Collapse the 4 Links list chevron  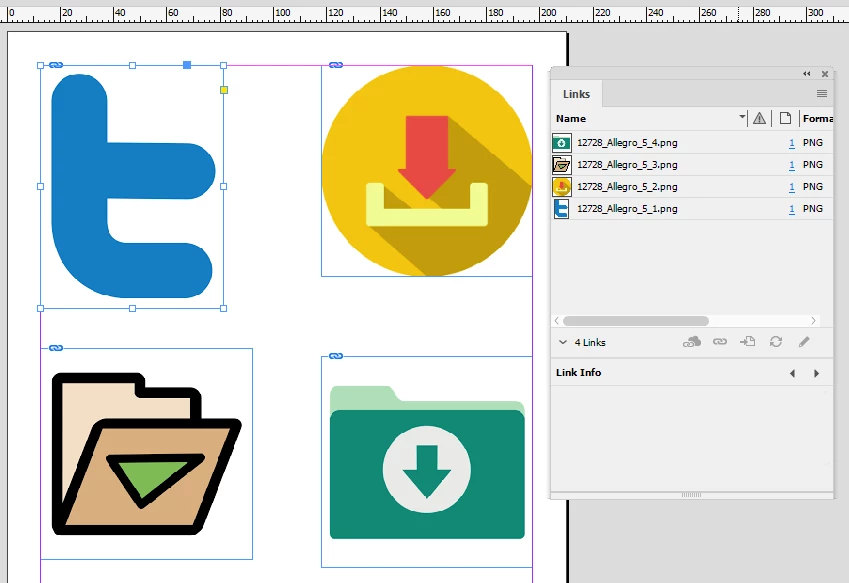click(x=563, y=342)
